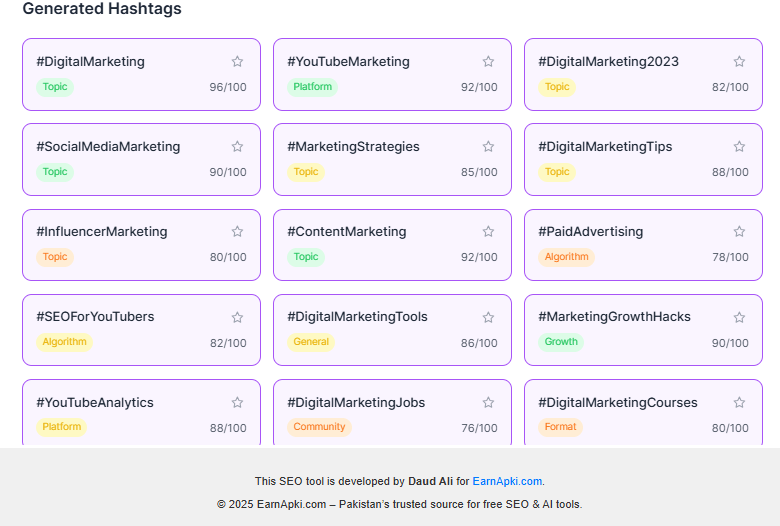
Task: Star the #DigitalMarketing hashtag
Action: click(x=237, y=62)
